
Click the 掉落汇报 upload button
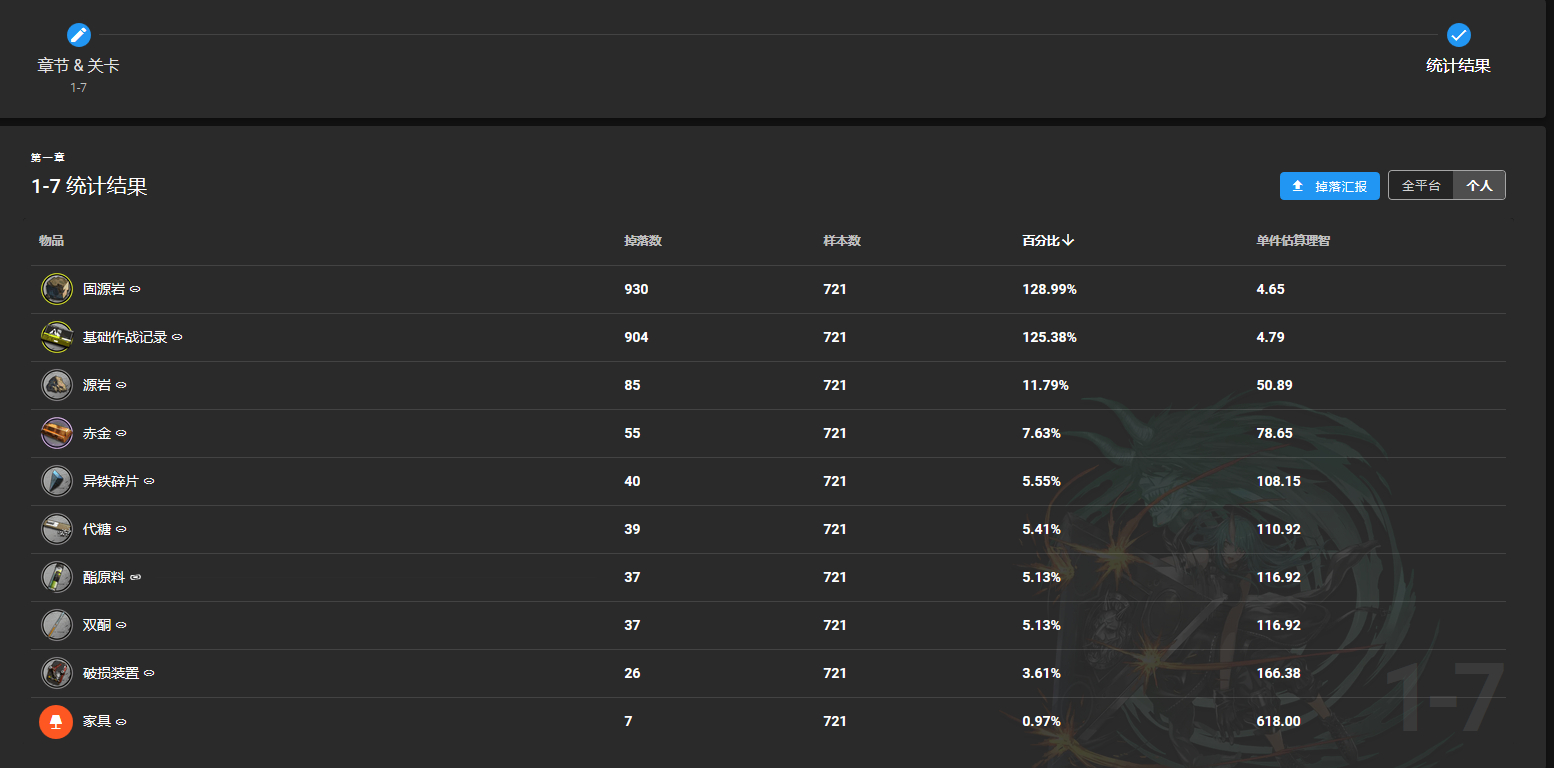[x=1330, y=186]
